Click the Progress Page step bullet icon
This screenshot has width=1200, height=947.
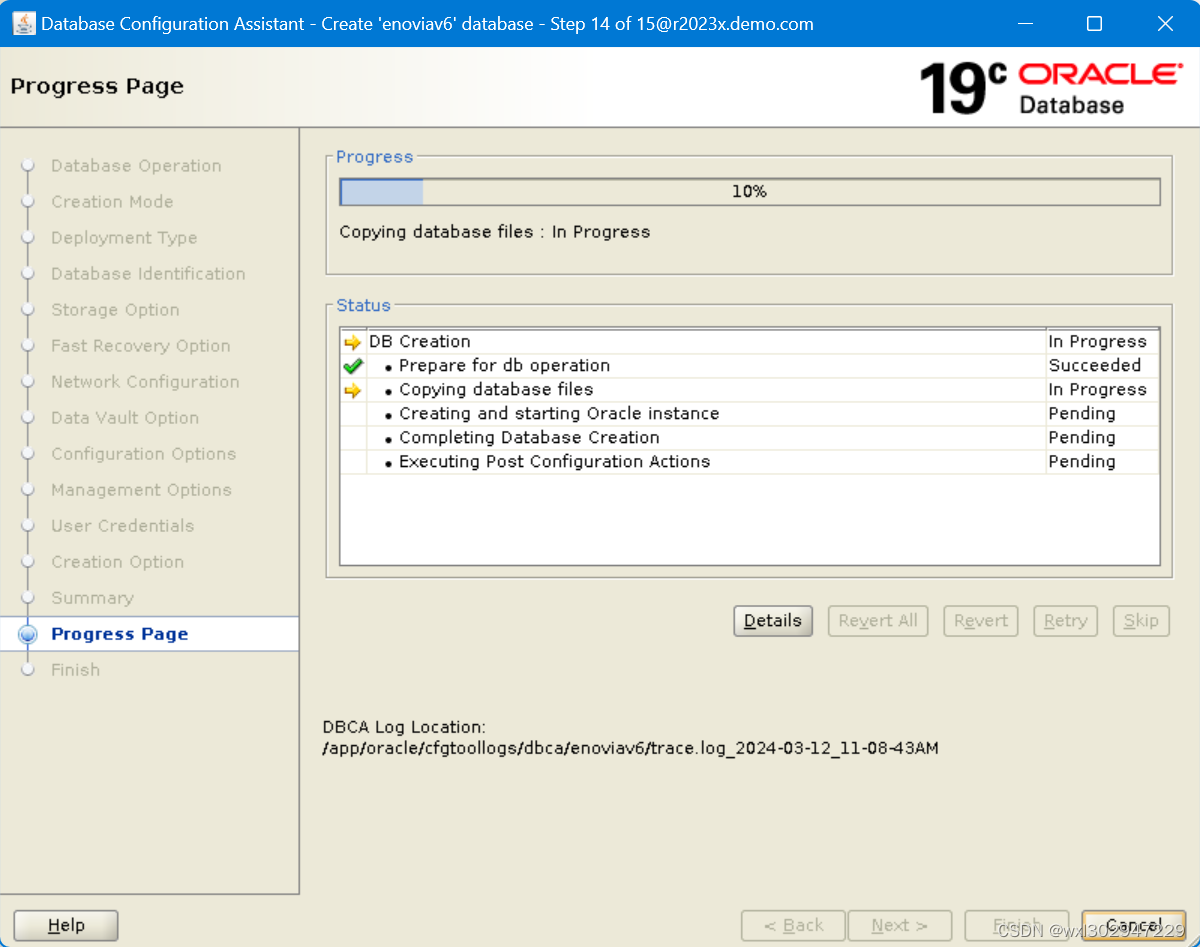point(28,634)
